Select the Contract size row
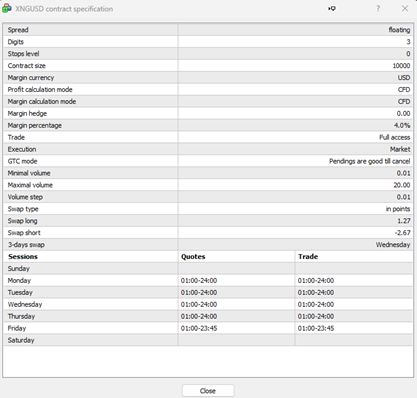The width and height of the screenshot is (417, 398). click(x=208, y=66)
